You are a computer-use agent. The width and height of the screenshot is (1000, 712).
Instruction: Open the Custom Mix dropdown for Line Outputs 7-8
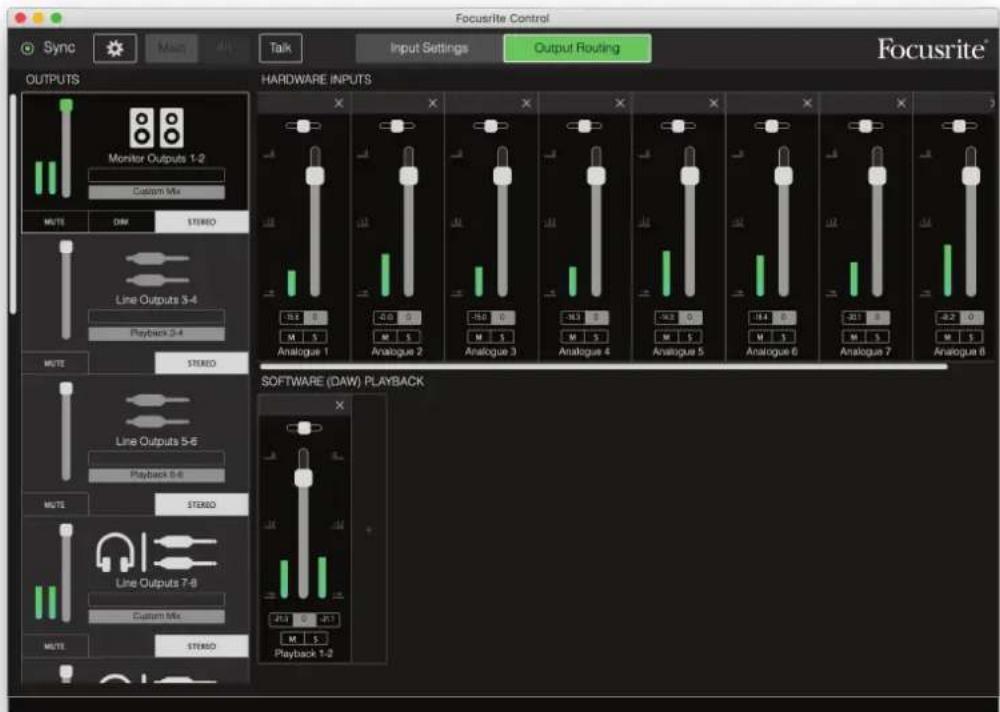pos(156,616)
